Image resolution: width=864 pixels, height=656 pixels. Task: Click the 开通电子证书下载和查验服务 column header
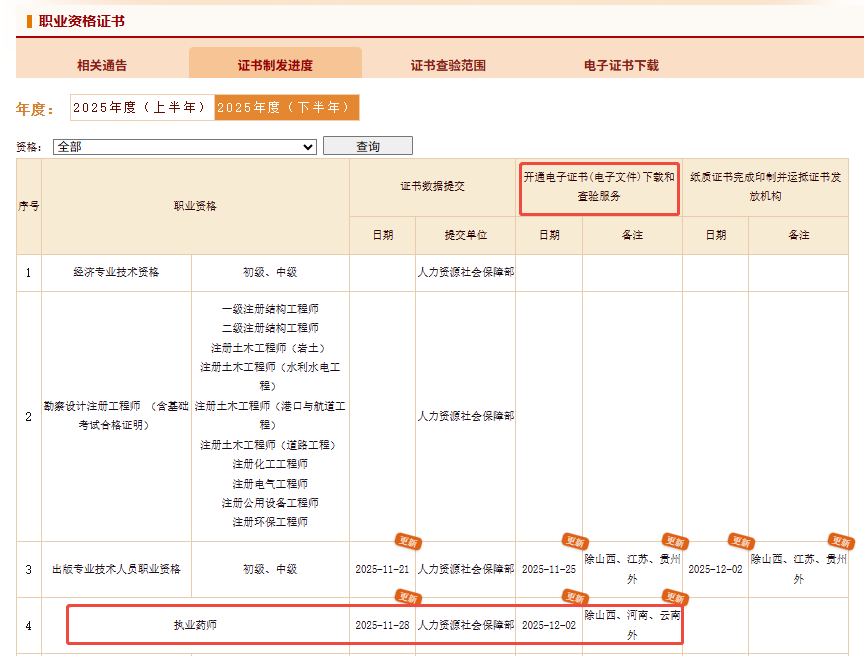point(599,187)
